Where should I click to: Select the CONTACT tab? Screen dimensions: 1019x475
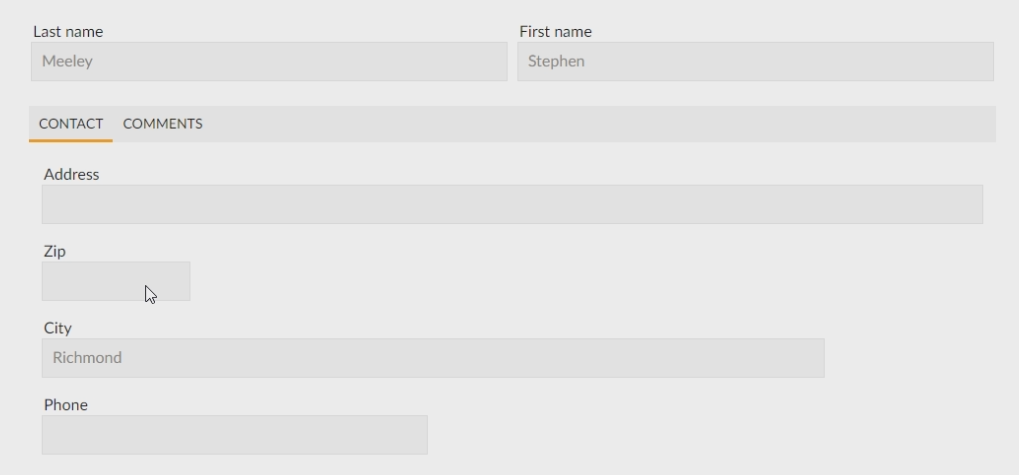(71, 124)
